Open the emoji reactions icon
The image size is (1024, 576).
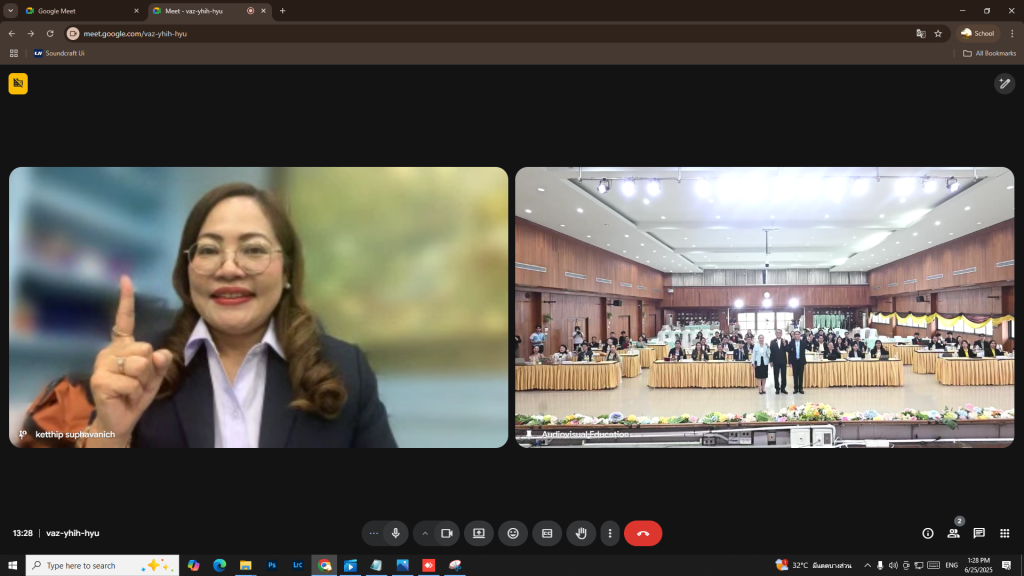coord(513,533)
